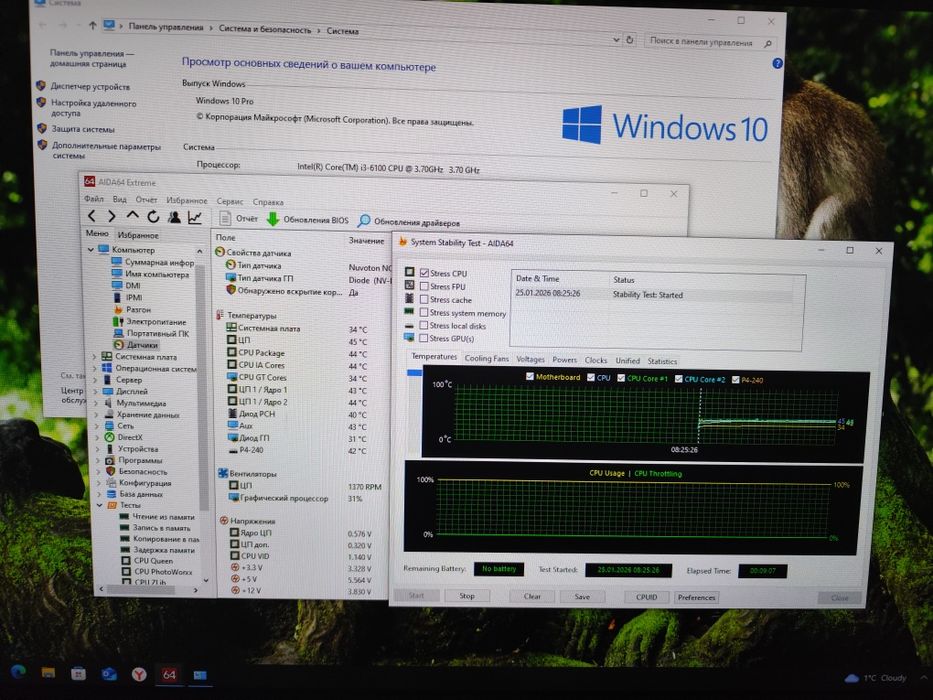Click help icon in Control Panel window
933x700 pixels.
777,63
